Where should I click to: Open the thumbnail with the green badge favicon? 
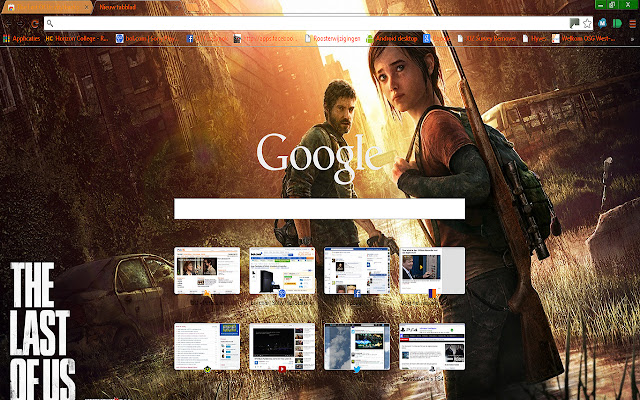click(207, 347)
